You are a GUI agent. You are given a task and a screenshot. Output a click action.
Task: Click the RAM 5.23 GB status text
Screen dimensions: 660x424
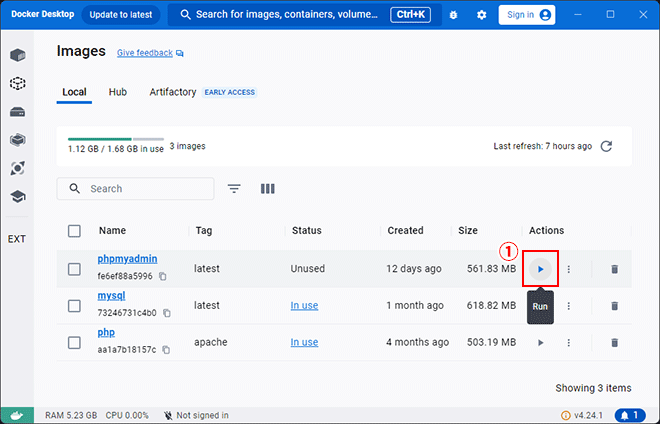[x=71, y=416]
